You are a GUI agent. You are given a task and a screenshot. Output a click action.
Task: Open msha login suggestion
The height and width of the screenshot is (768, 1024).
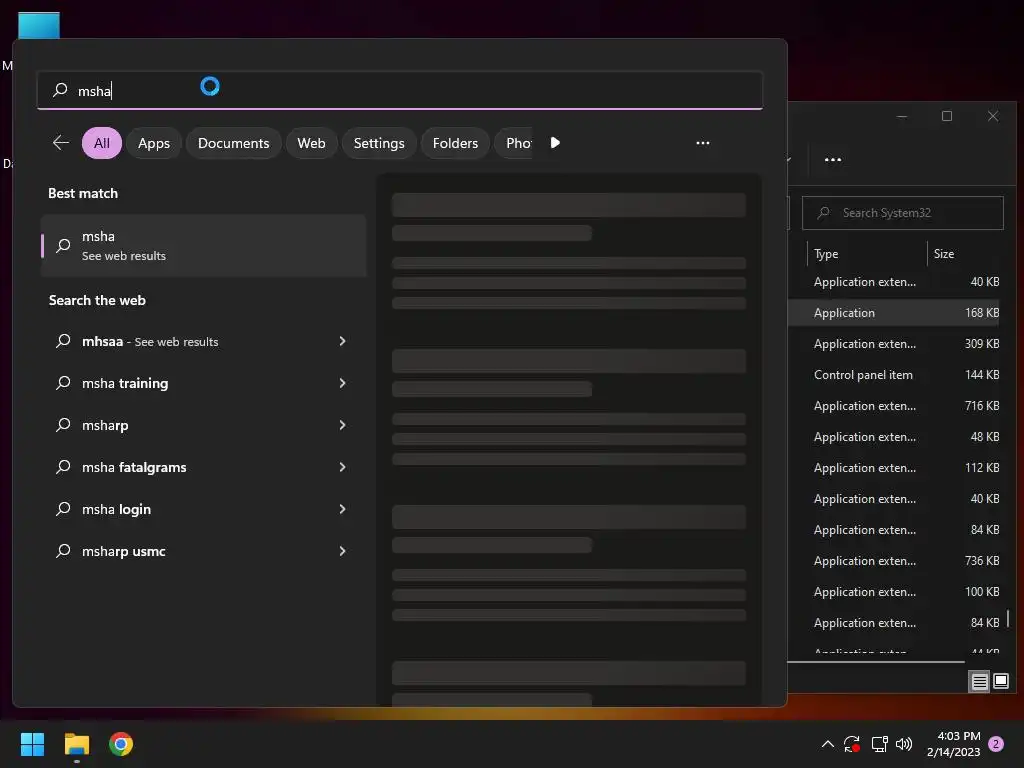click(x=203, y=509)
